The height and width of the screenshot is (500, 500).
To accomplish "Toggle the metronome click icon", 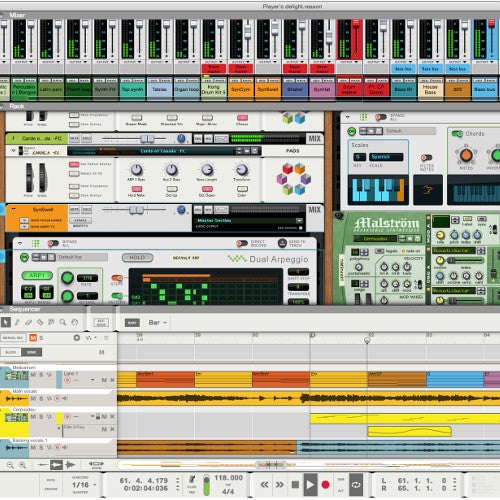I will point(192,480).
